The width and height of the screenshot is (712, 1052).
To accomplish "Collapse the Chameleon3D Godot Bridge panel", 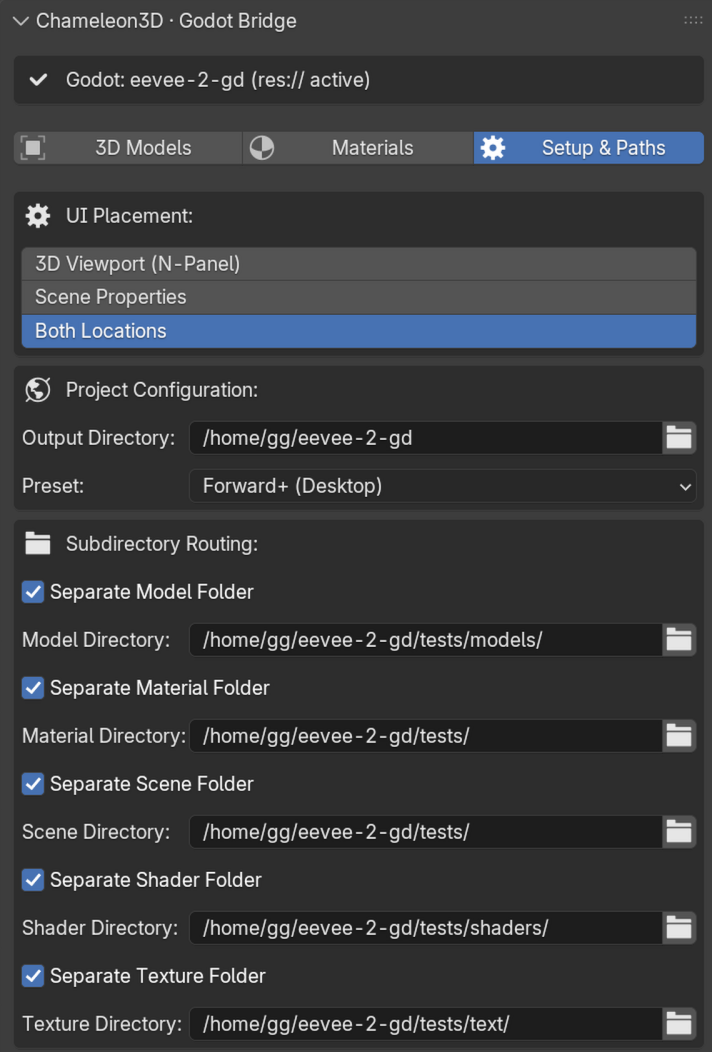I will coord(21,21).
